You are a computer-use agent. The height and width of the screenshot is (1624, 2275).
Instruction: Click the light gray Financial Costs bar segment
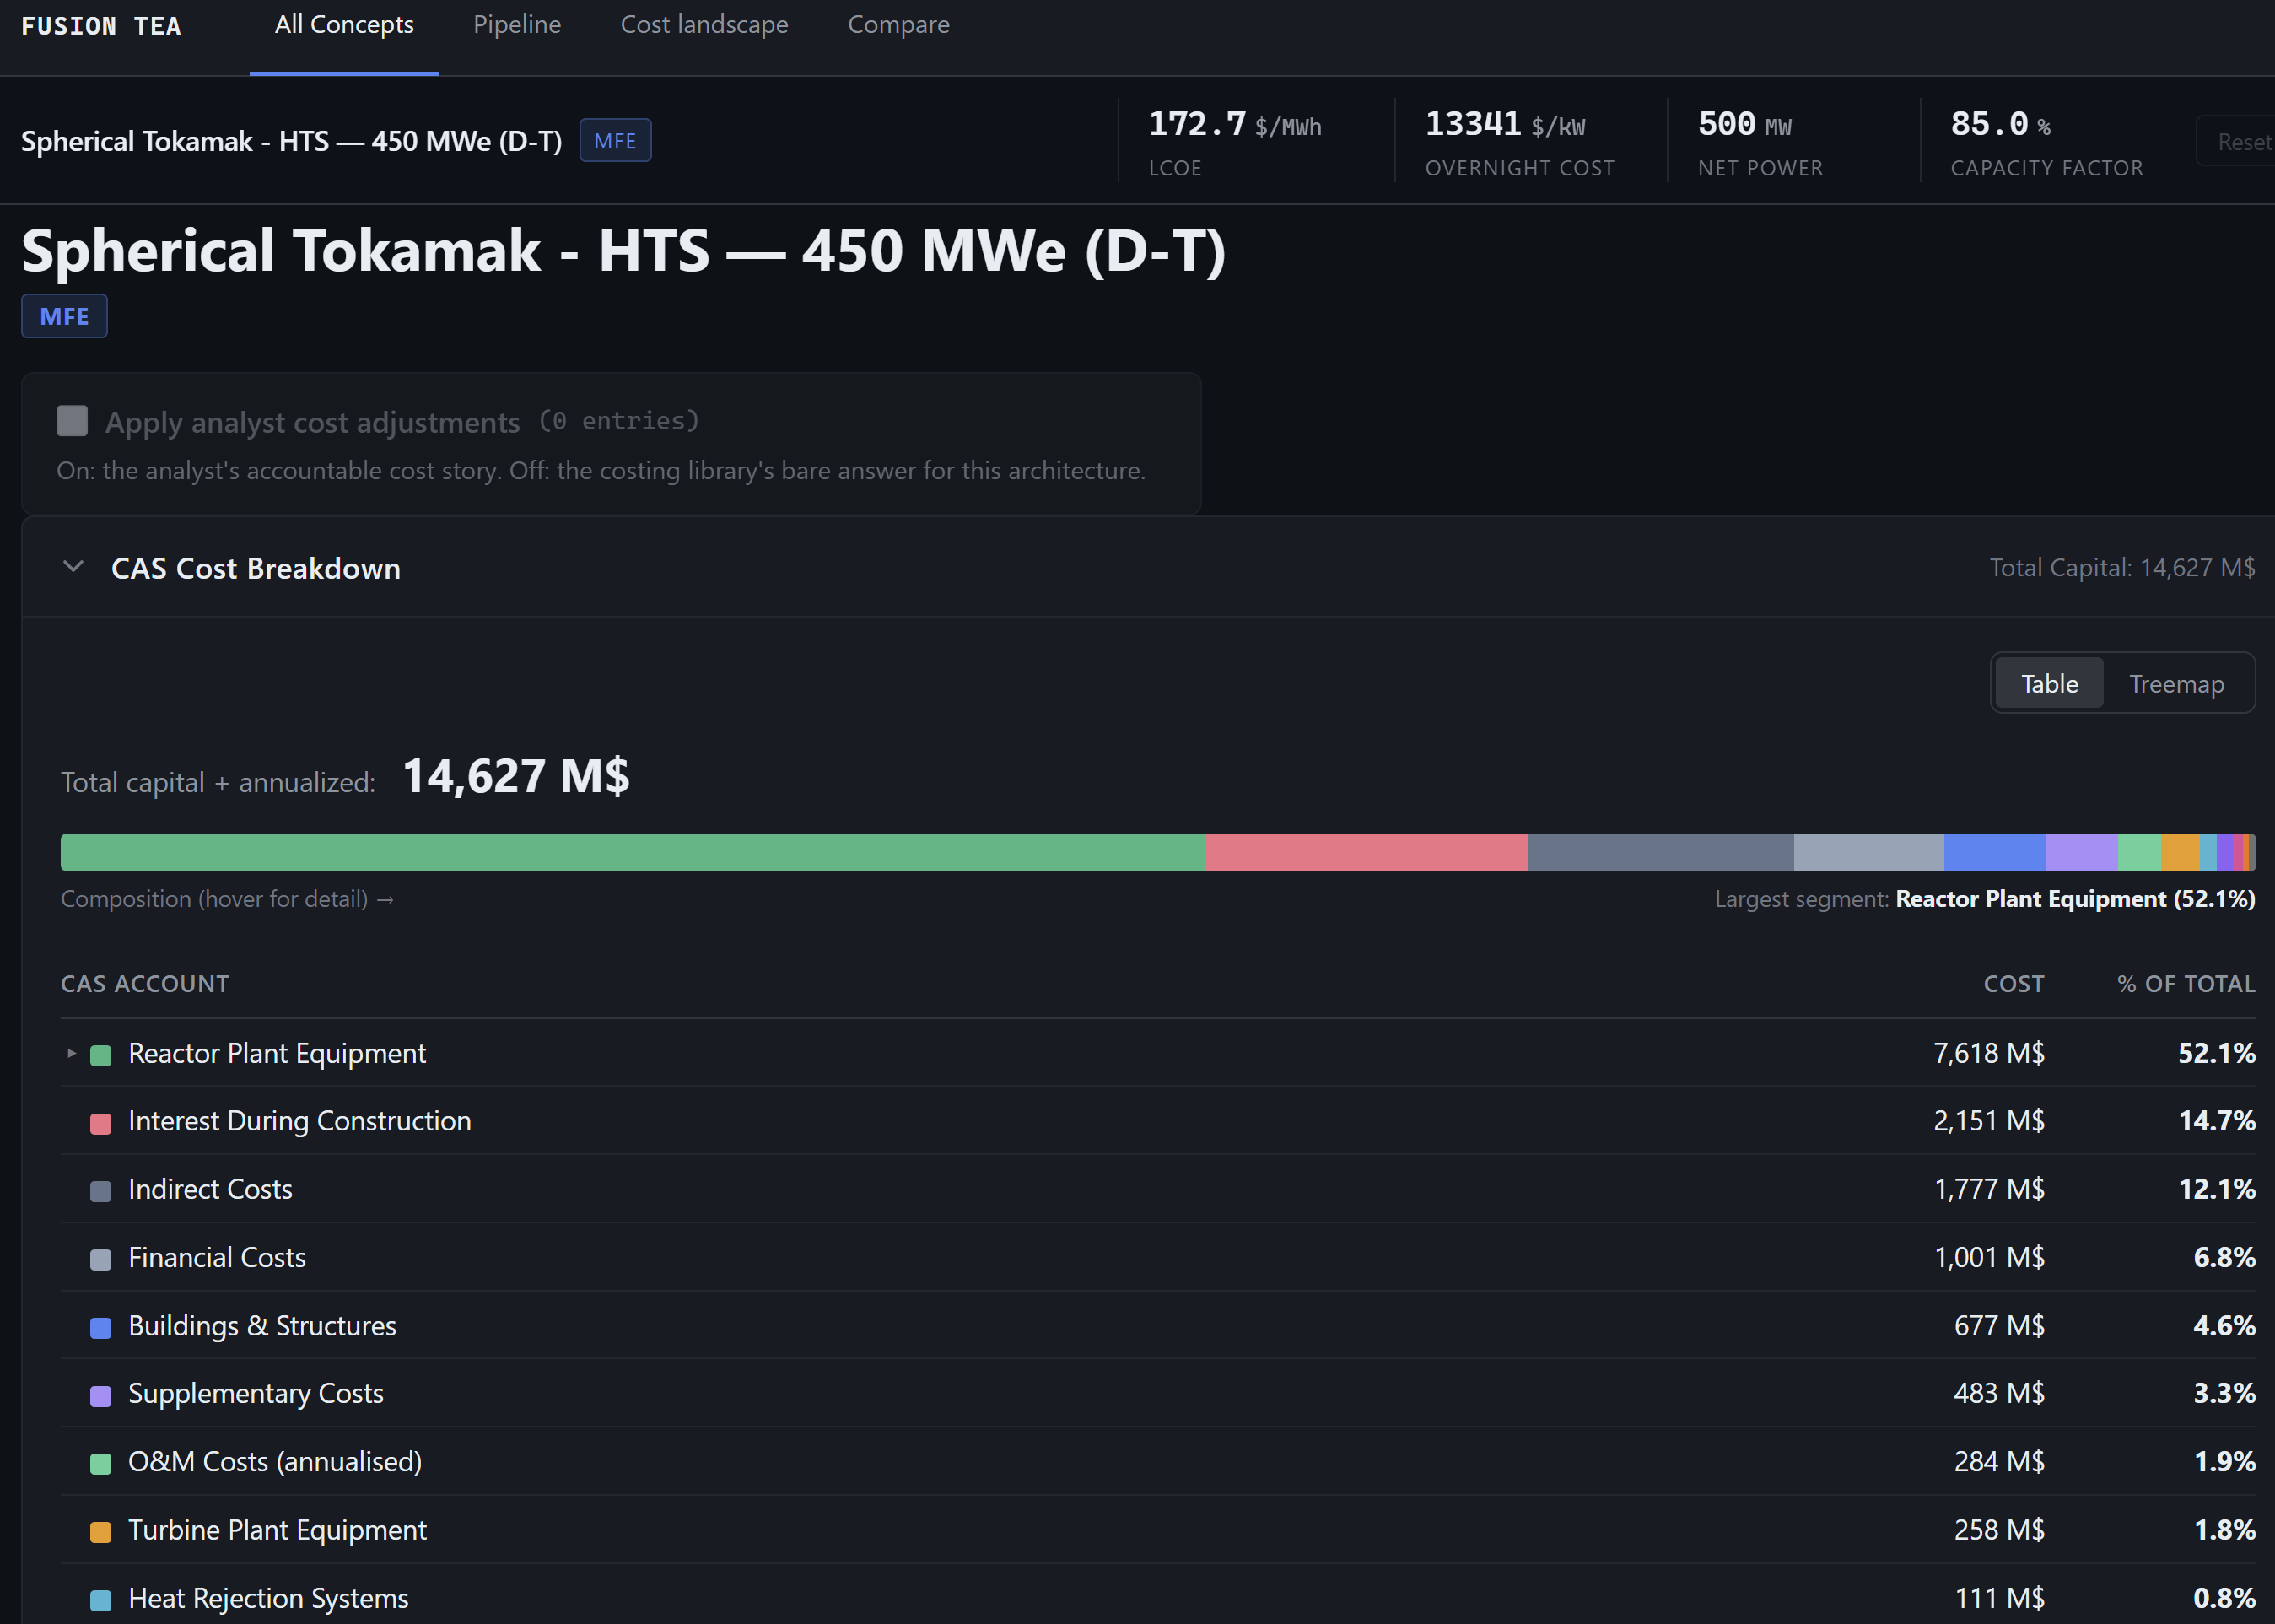pos(1868,852)
